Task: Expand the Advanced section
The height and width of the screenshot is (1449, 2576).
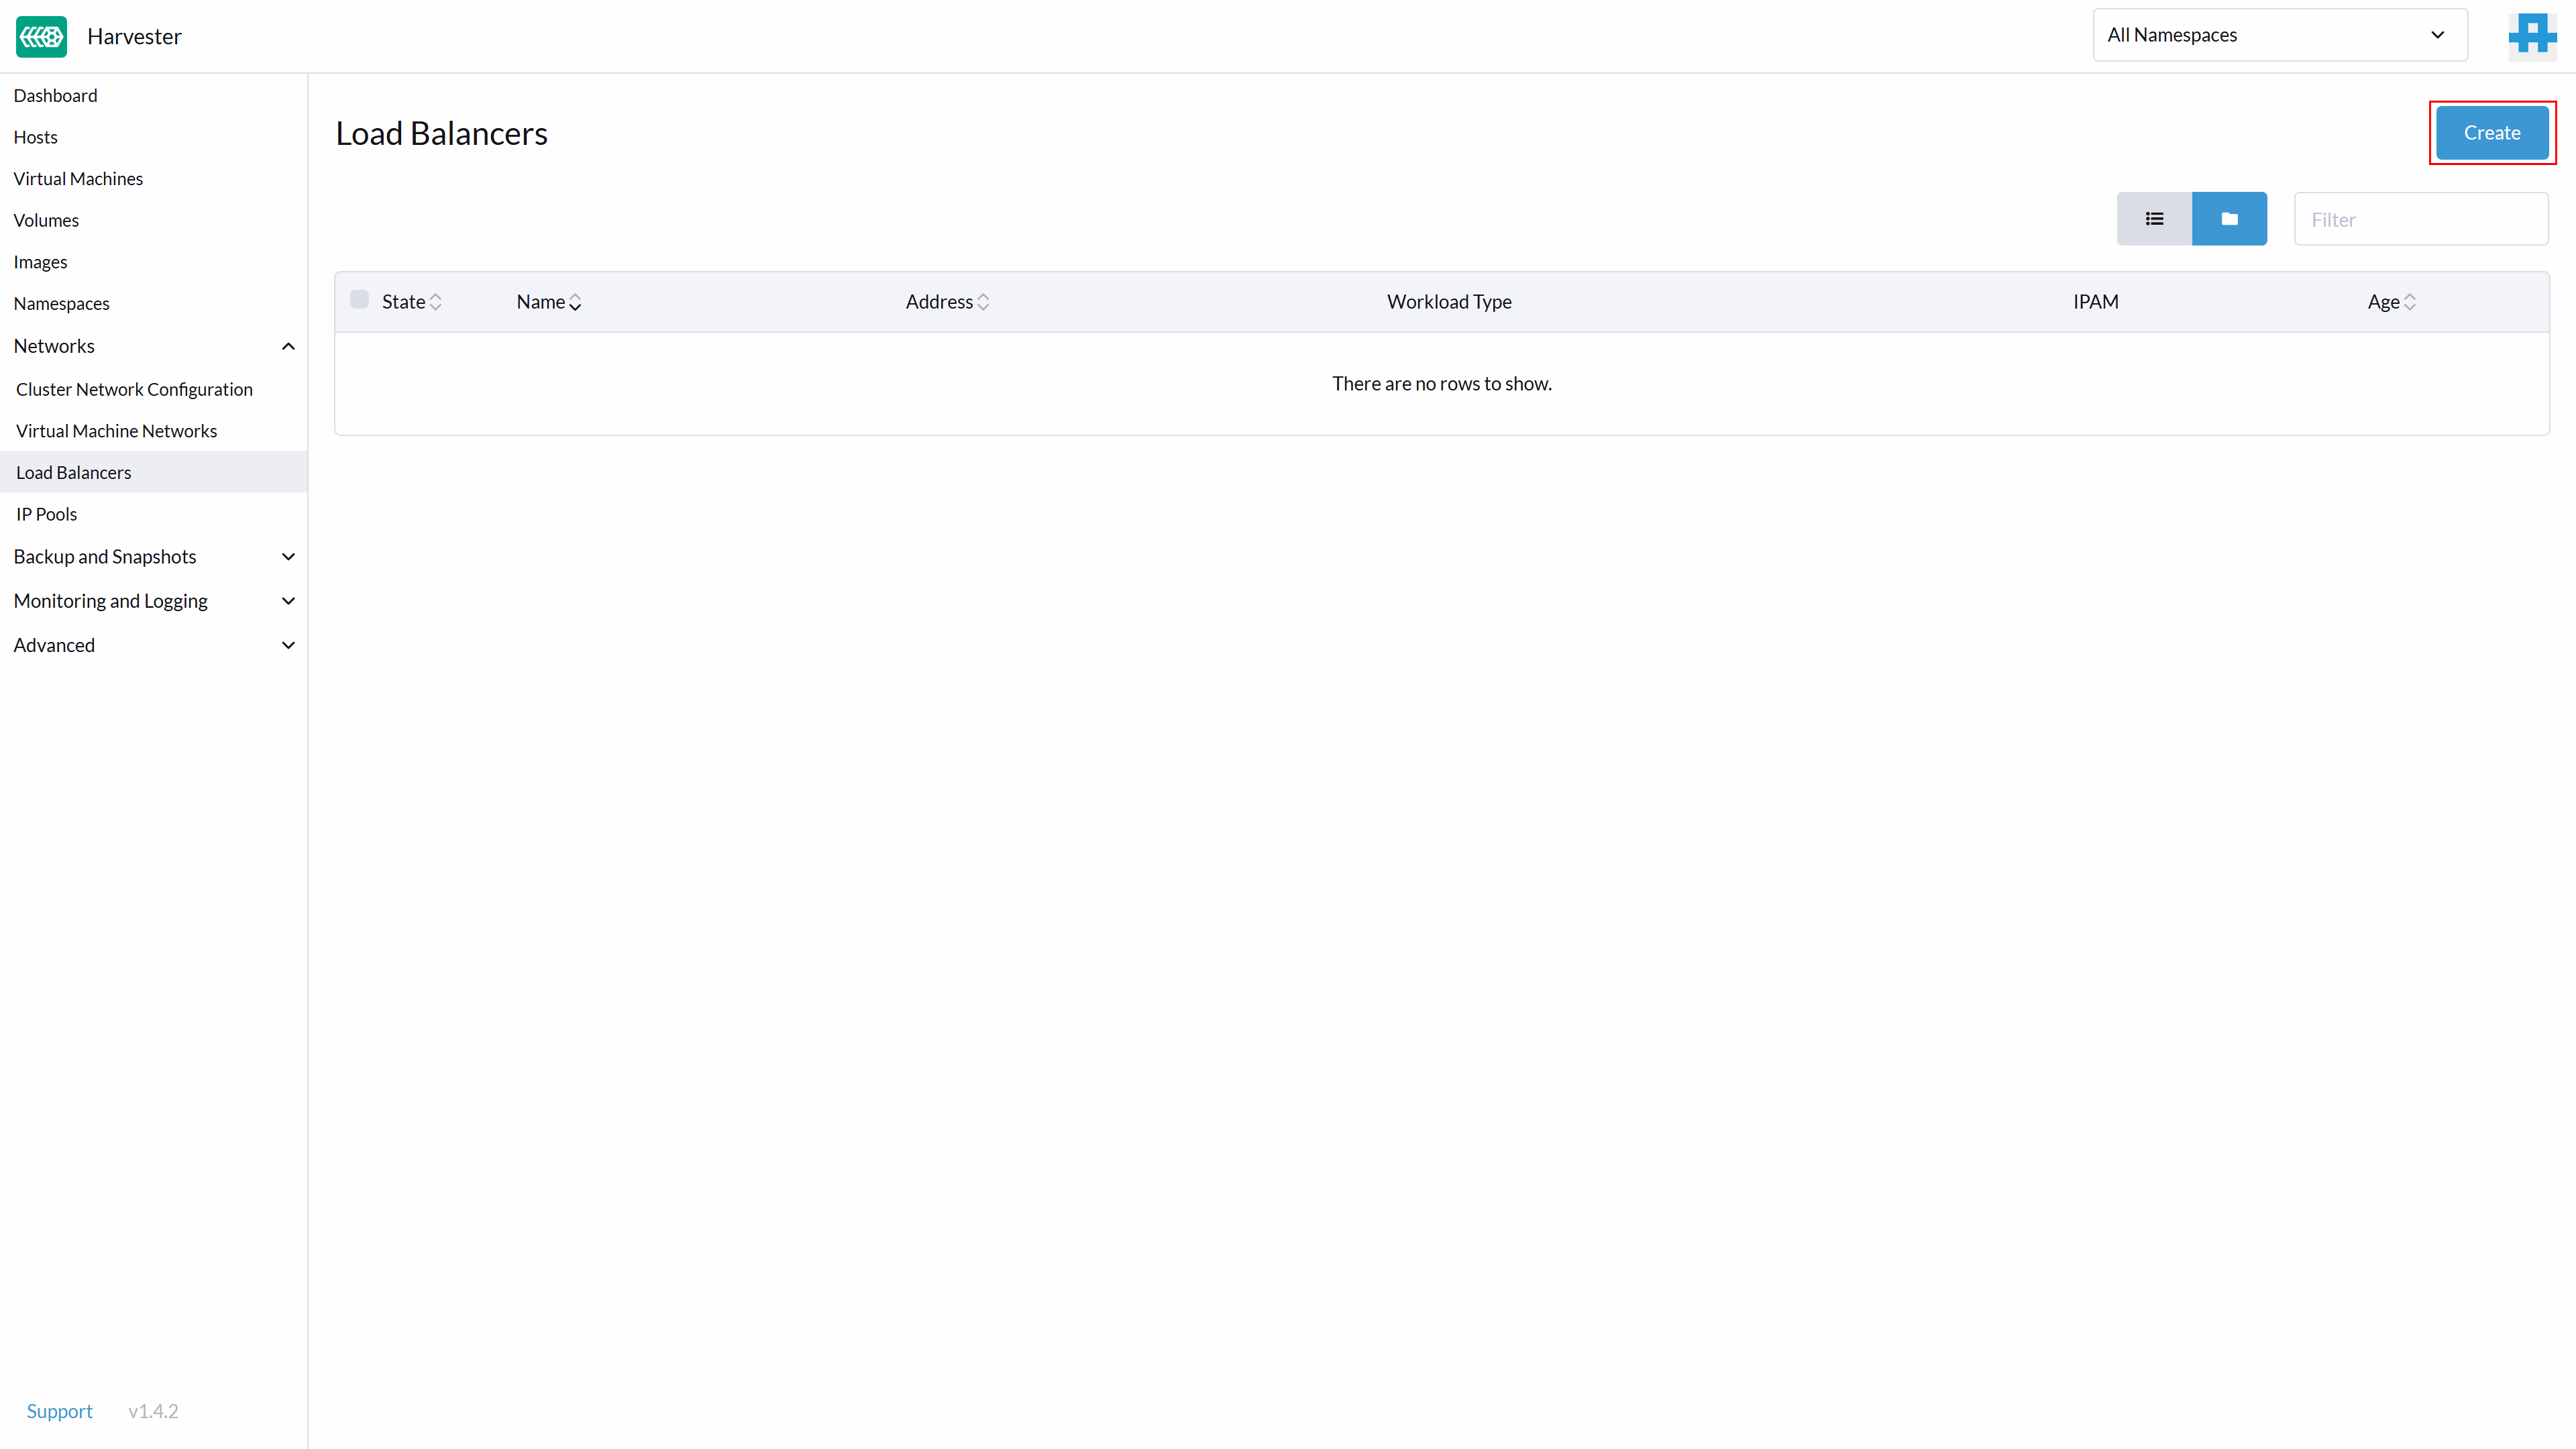Action: (288, 645)
